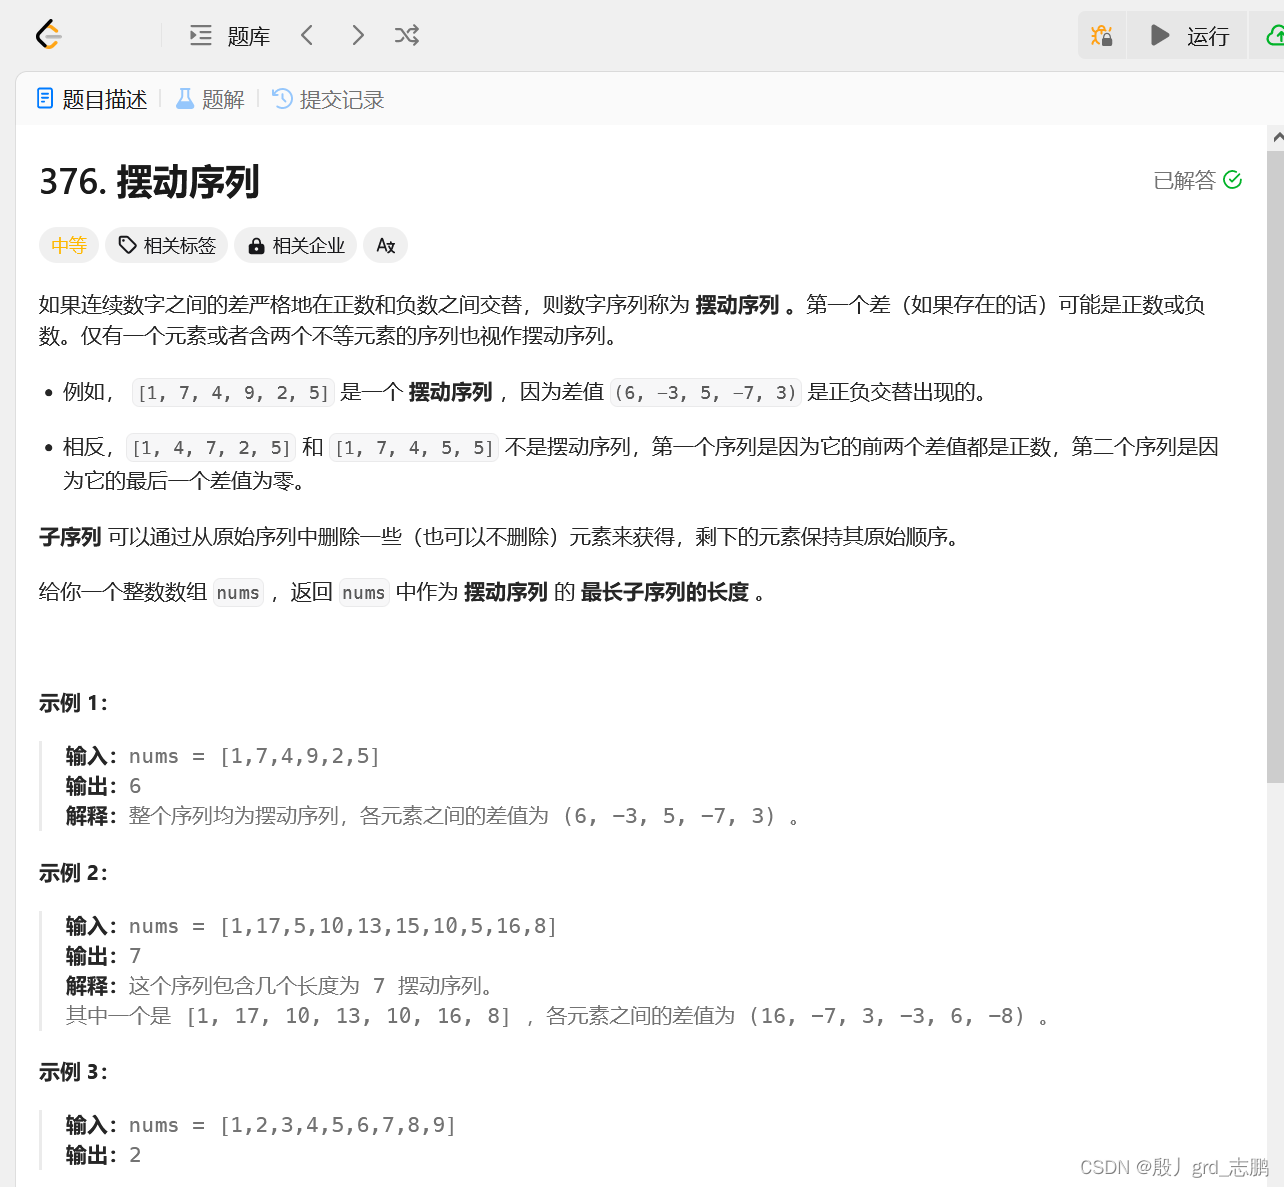The width and height of the screenshot is (1284, 1187).
Task: Click the debug bug icon
Action: (1102, 36)
